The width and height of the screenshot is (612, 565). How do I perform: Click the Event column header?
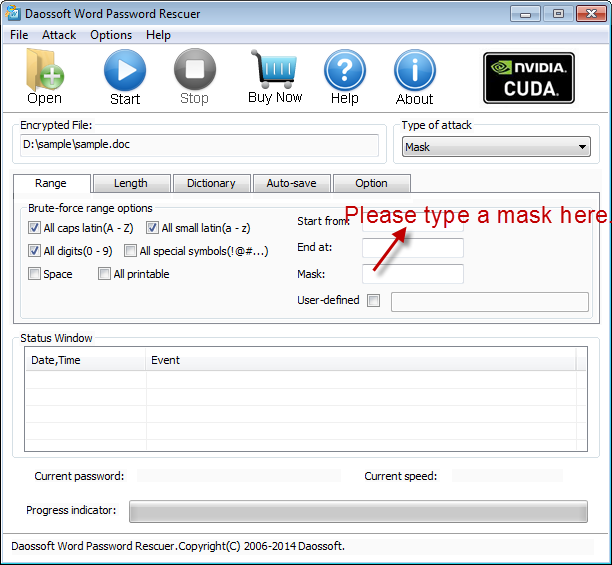[361, 360]
